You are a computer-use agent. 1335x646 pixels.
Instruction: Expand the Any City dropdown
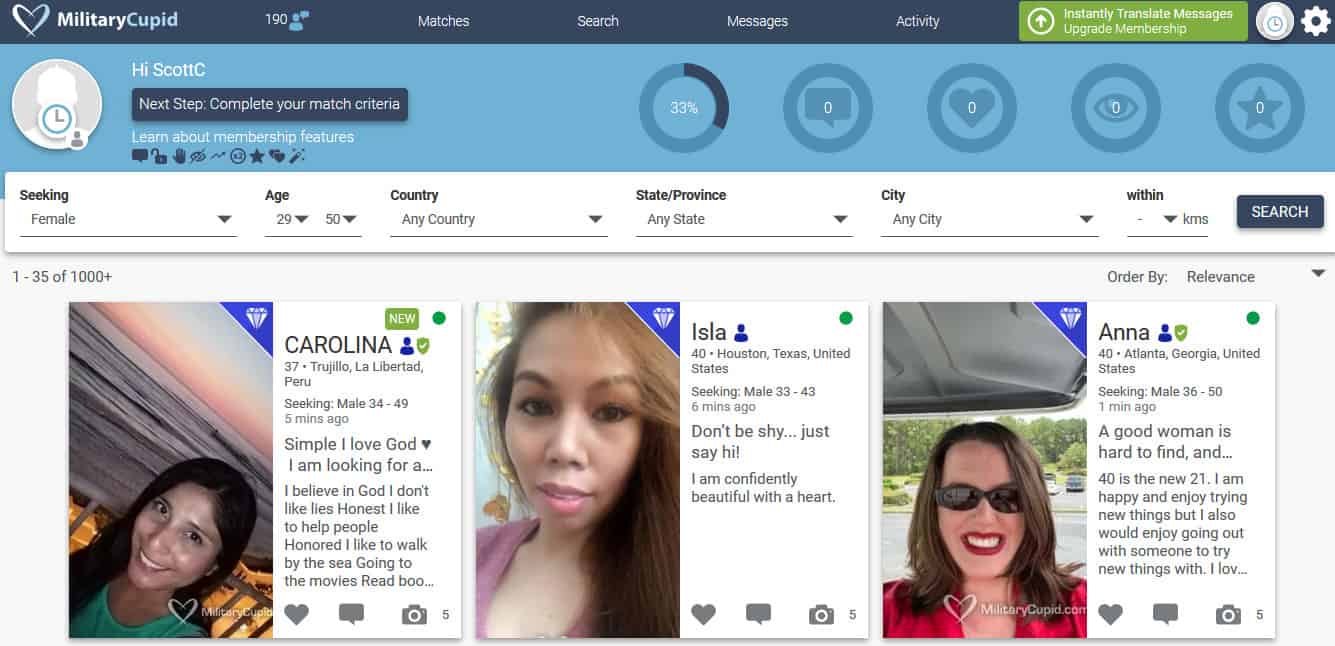pyautogui.click(x=990, y=219)
